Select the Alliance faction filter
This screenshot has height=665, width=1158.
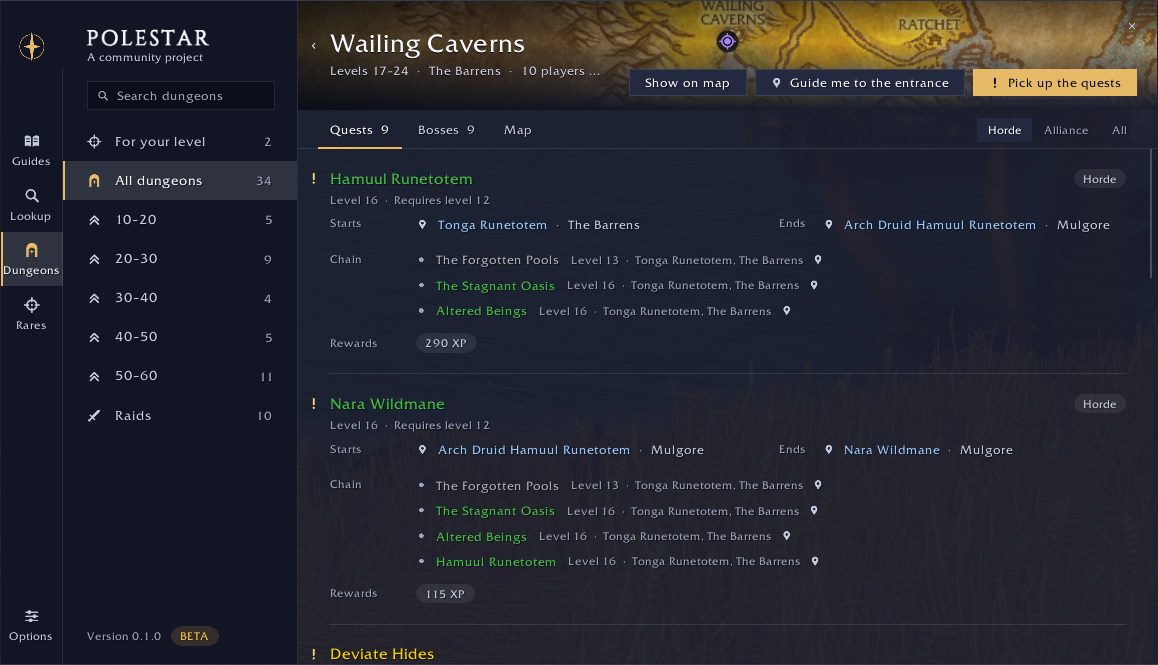(1066, 130)
